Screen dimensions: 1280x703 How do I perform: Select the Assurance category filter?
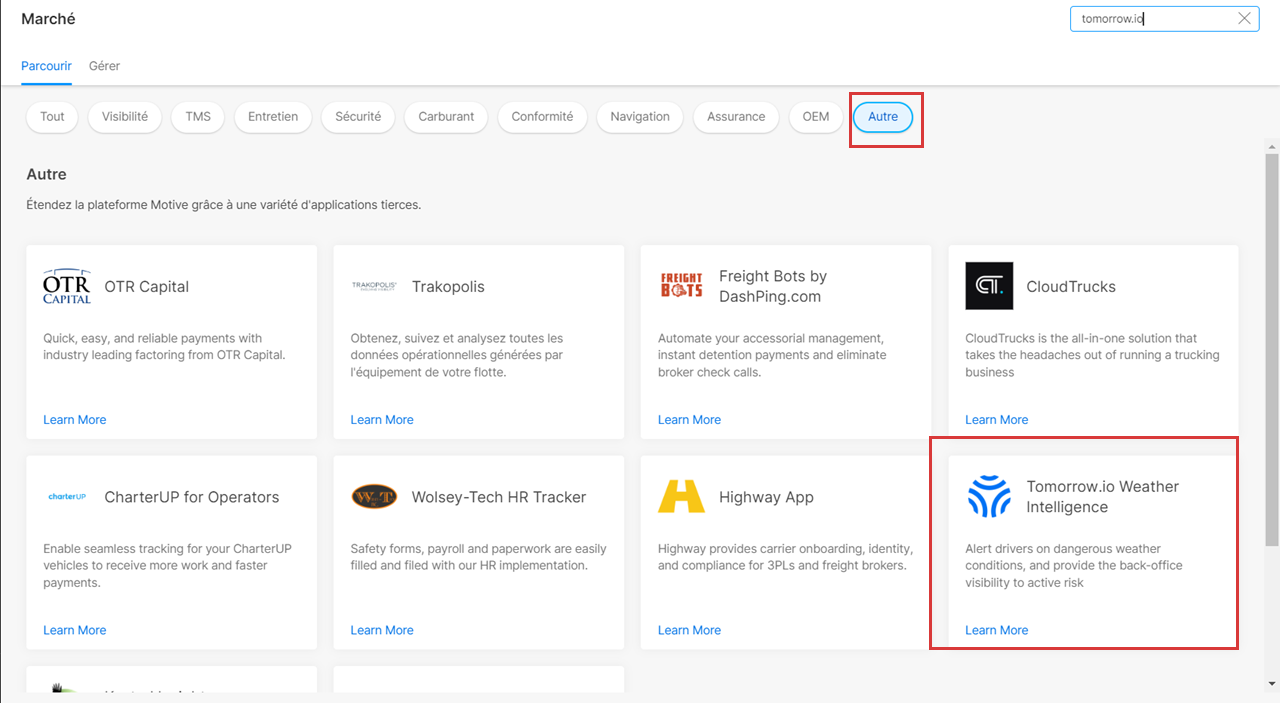pos(736,117)
